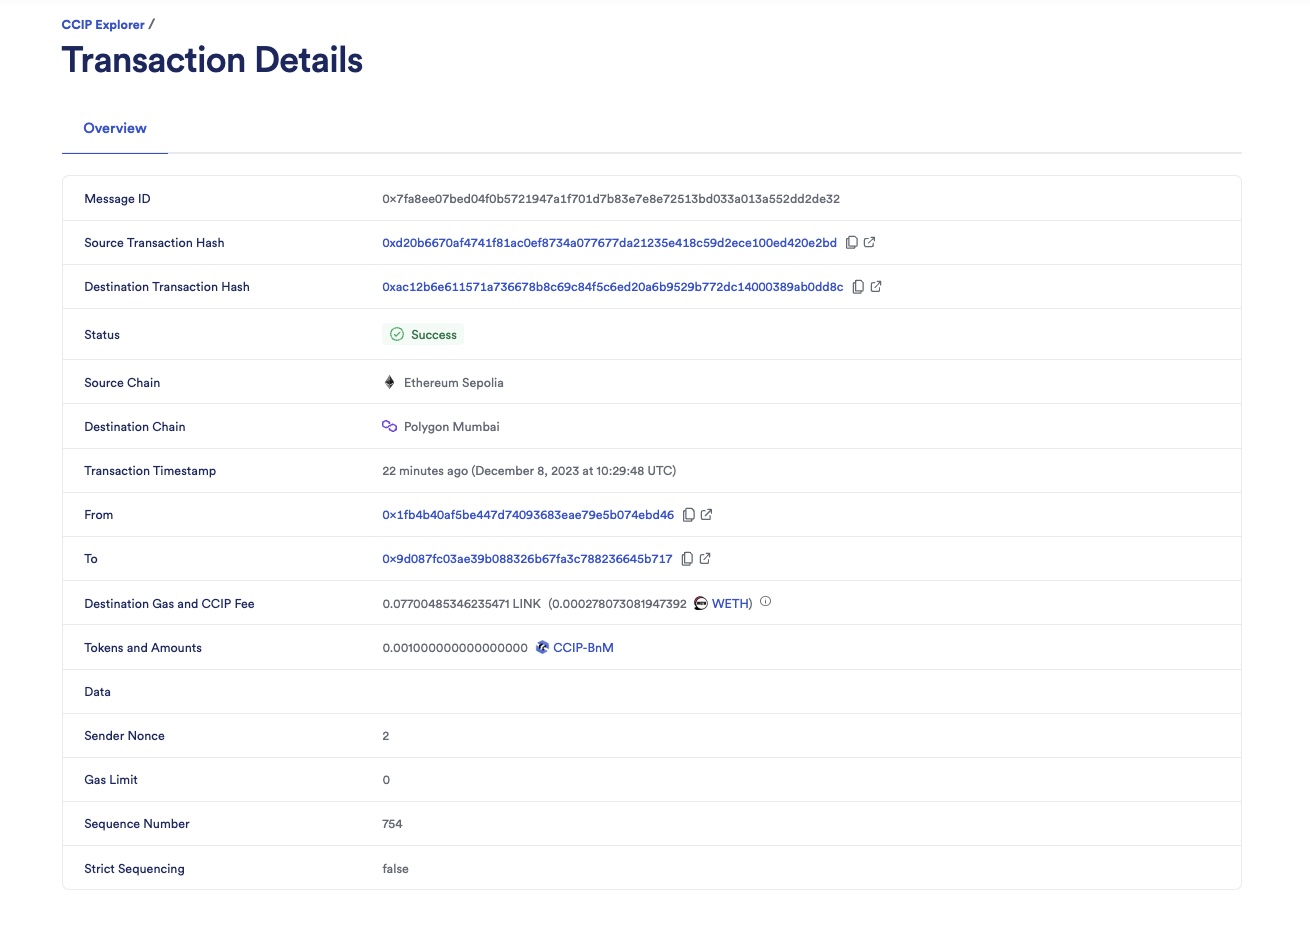Click the Sequence Number value 754

(x=392, y=824)
